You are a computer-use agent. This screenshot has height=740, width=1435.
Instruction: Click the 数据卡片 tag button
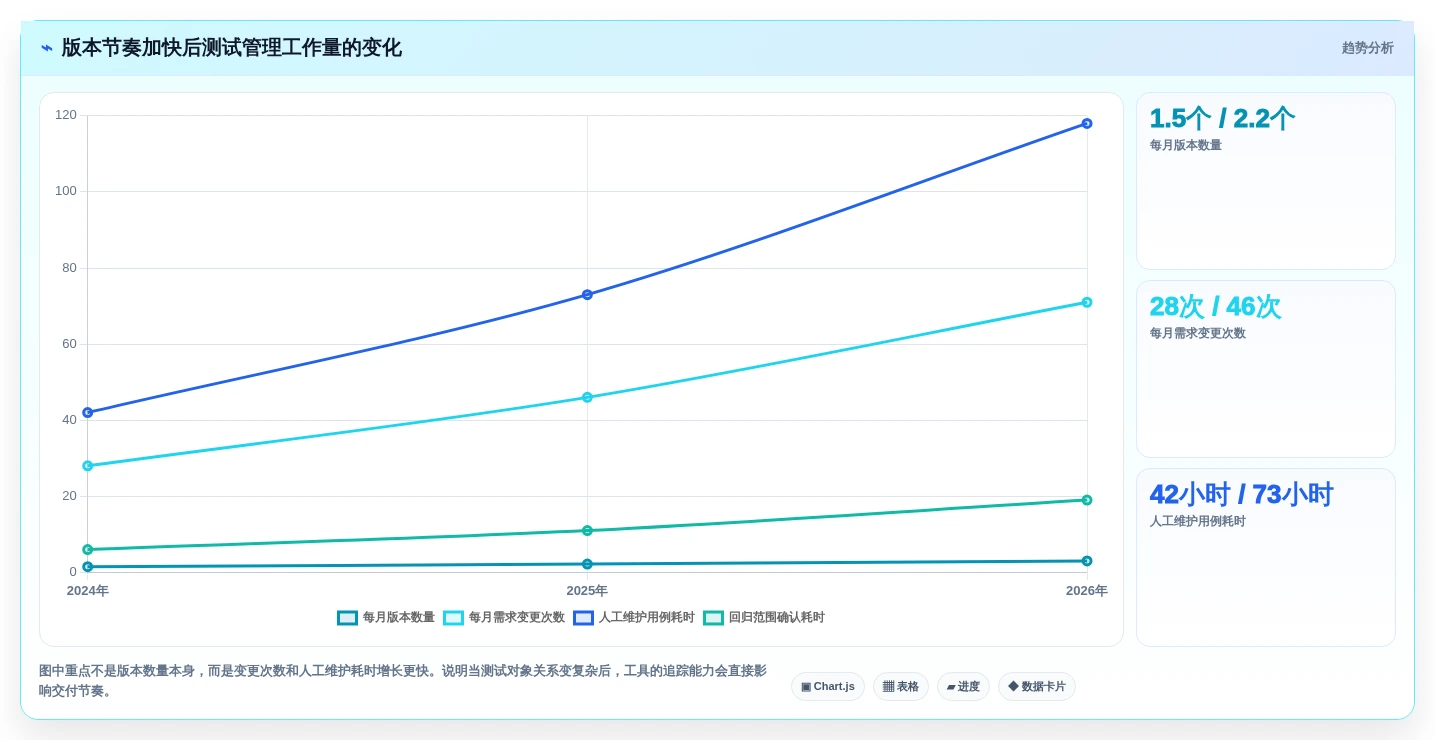(x=1037, y=687)
